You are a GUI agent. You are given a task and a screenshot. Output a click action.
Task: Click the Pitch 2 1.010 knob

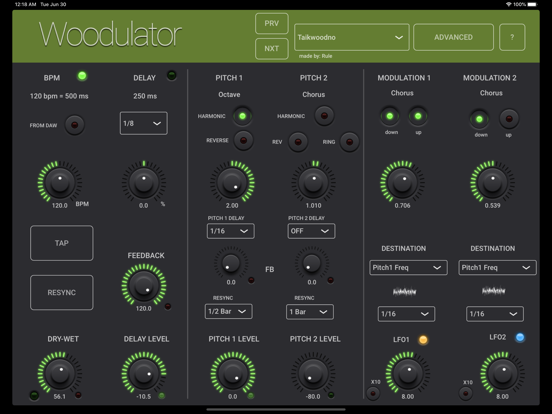(313, 182)
